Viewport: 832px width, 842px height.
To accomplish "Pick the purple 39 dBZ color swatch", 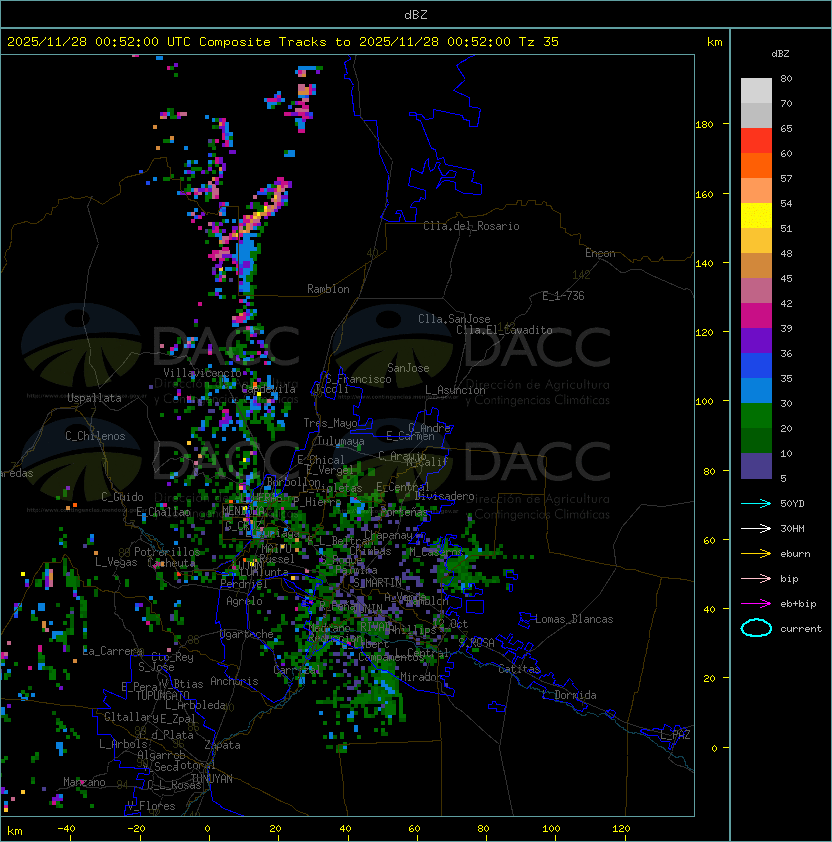I will coord(756,341).
